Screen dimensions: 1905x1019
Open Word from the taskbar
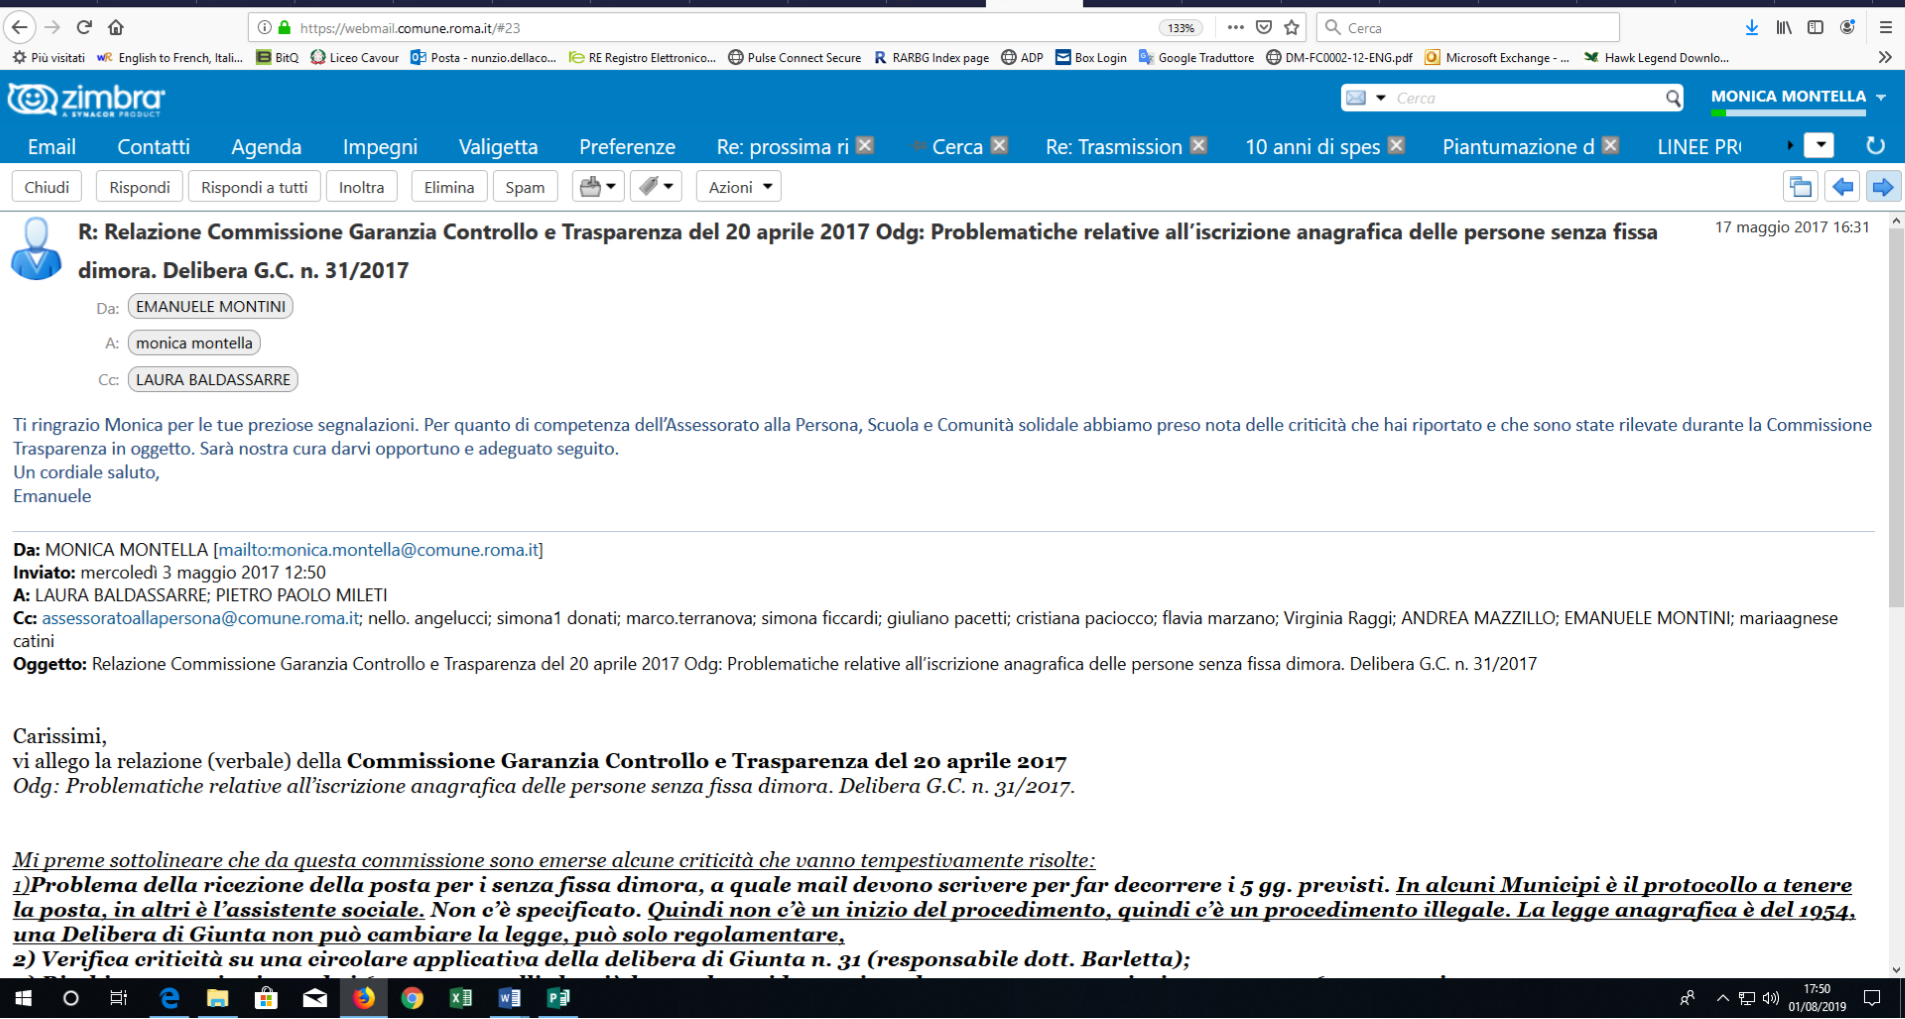pyautogui.click(x=509, y=998)
